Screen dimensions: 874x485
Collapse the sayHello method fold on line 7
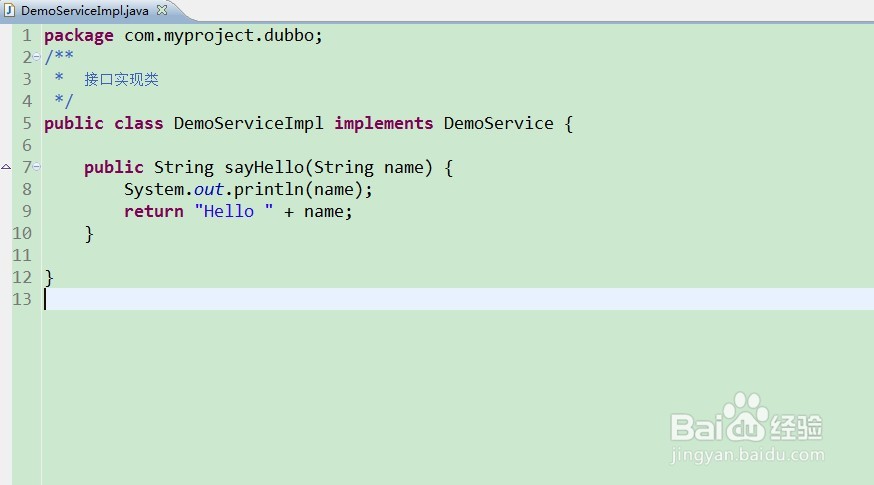coord(37,167)
